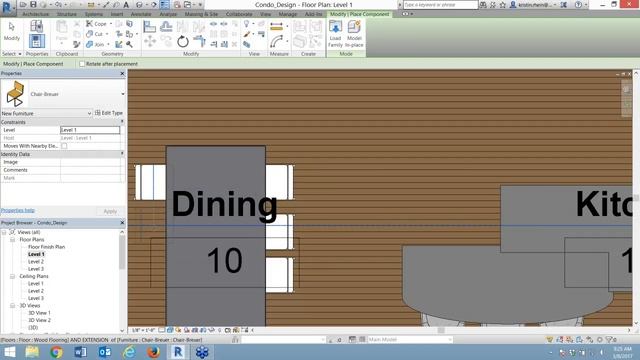This screenshot has height=360, width=640.
Task: Close the Project Browser panel
Action: point(122,223)
